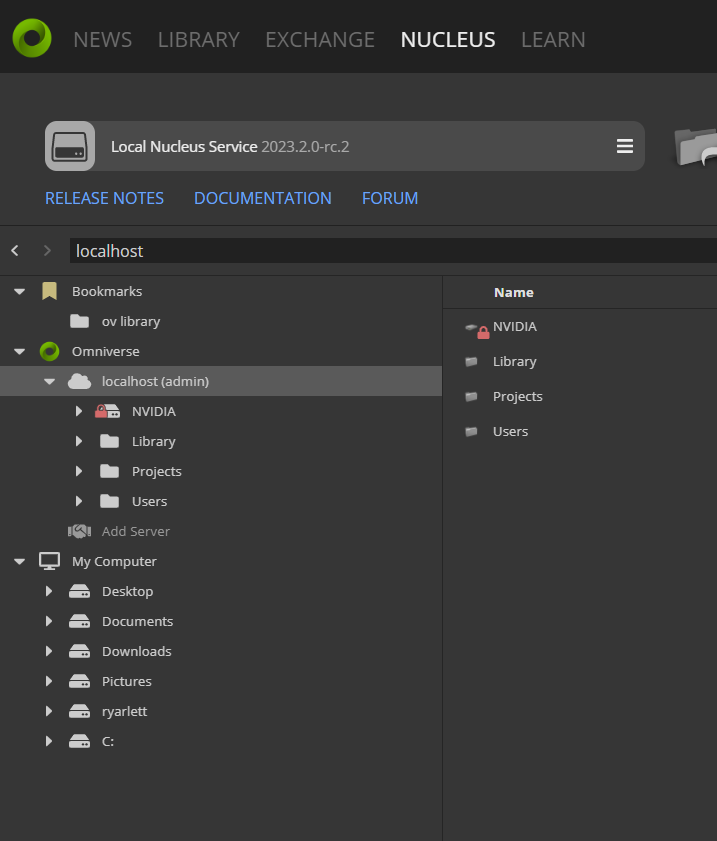
Task: Click the Projects folder icon in tree
Action: point(109,471)
